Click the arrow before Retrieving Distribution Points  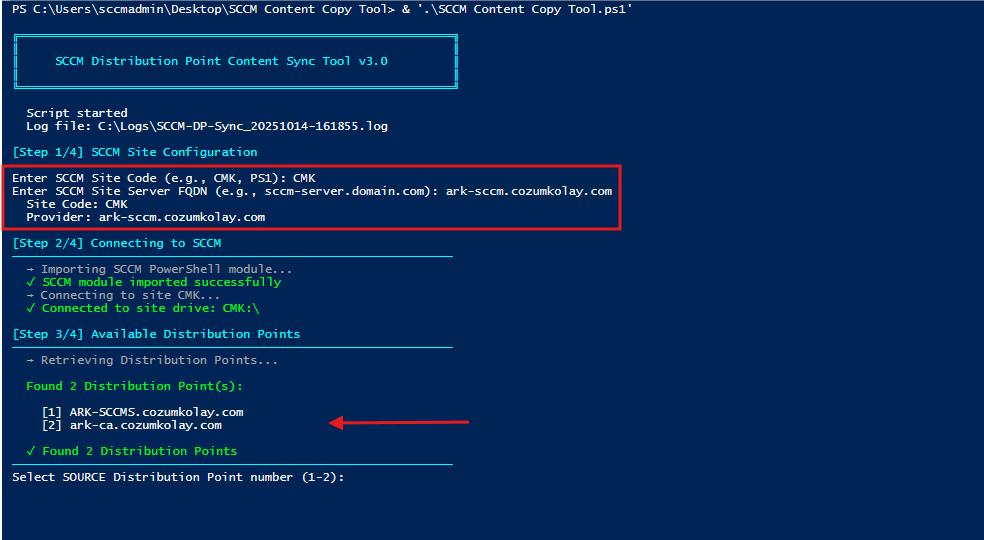click(x=31, y=360)
